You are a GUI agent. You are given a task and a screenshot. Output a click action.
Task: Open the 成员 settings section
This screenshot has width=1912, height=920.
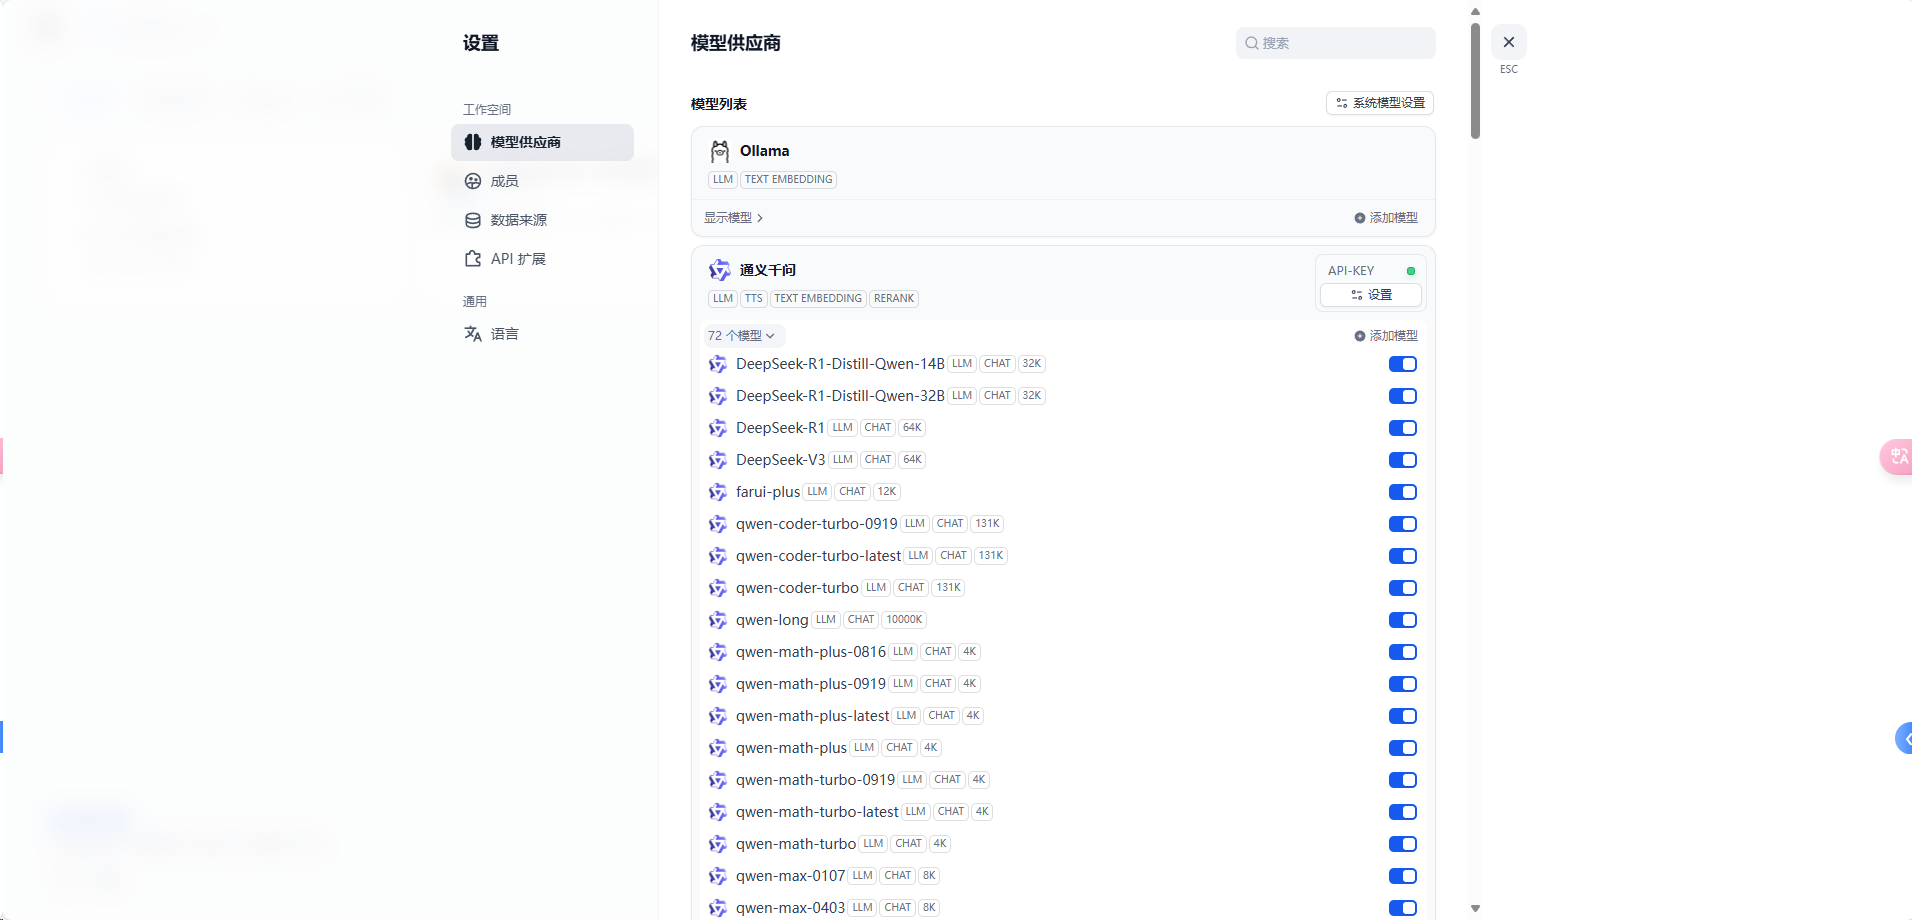point(542,181)
